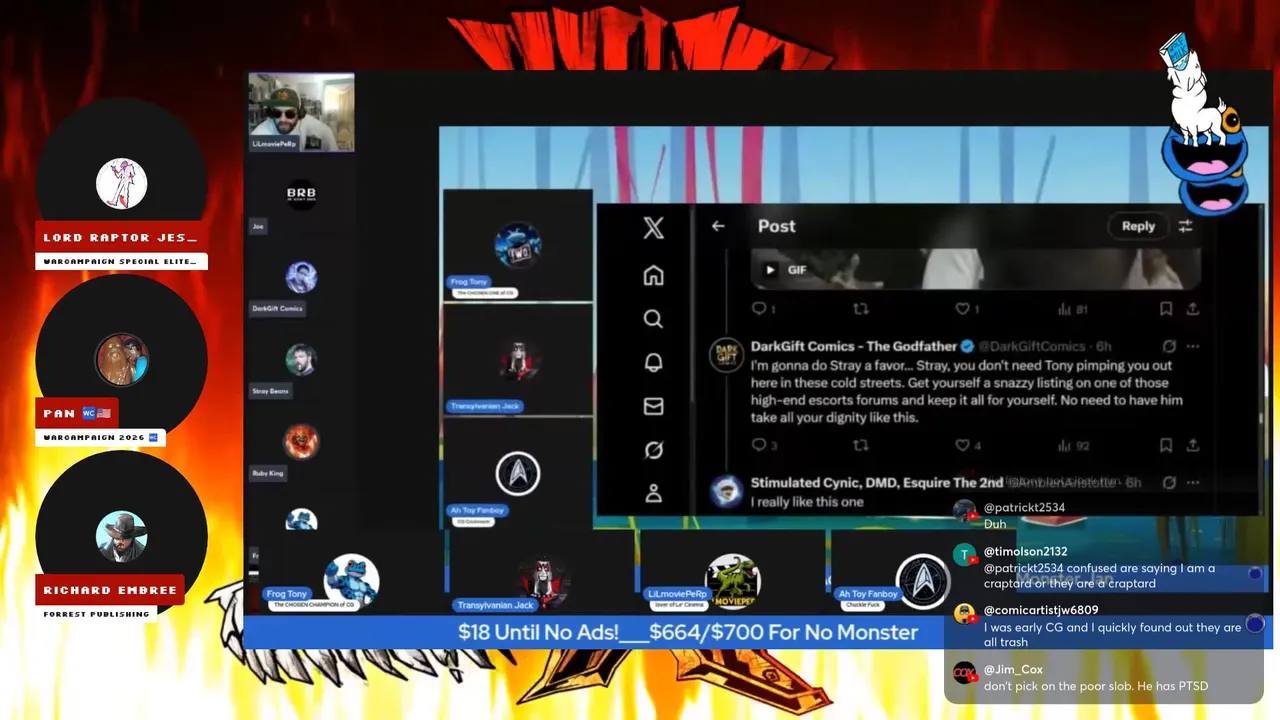The width and height of the screenshot is (1280, 720).
Task: Click the Richard Embree cowboy avatar
Action: point(122,536)
